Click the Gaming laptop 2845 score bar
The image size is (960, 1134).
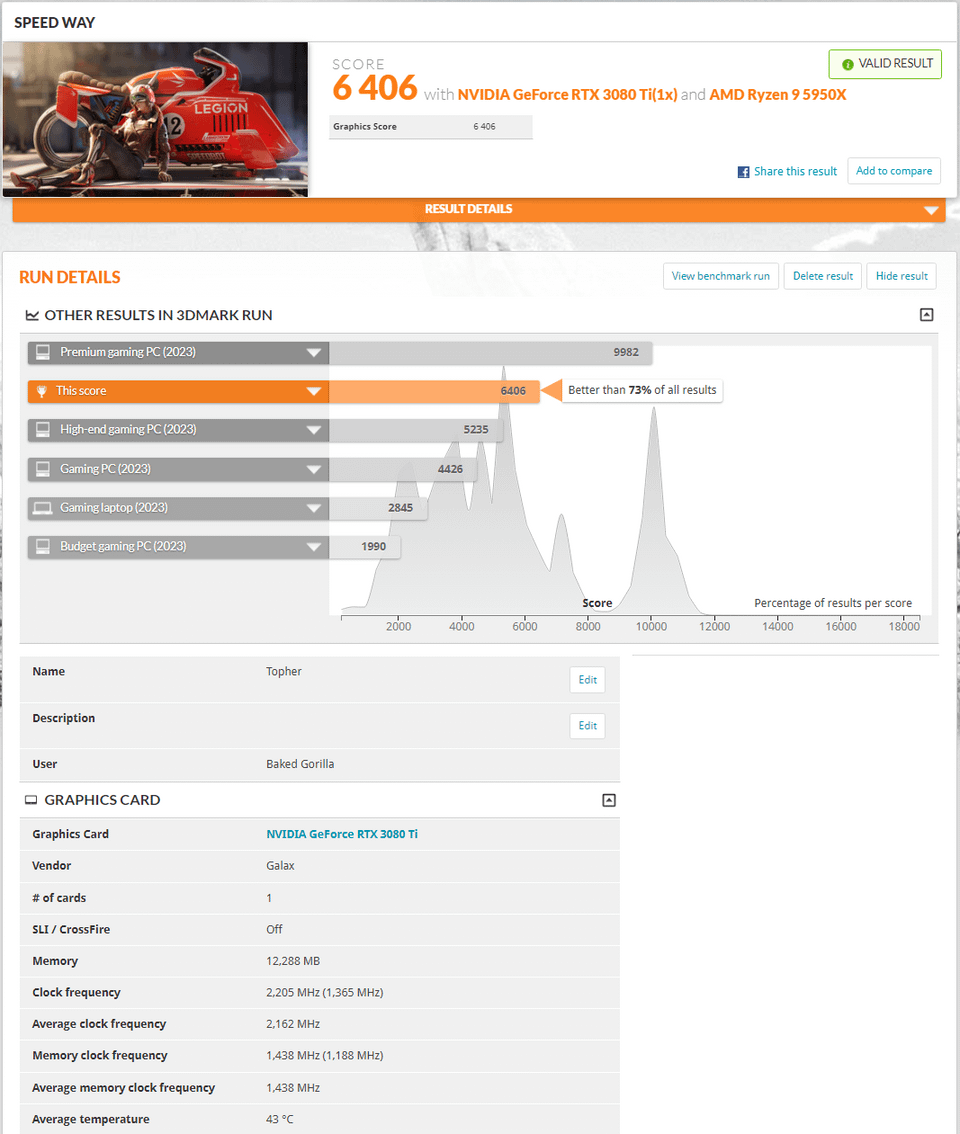tap(378, 508)
